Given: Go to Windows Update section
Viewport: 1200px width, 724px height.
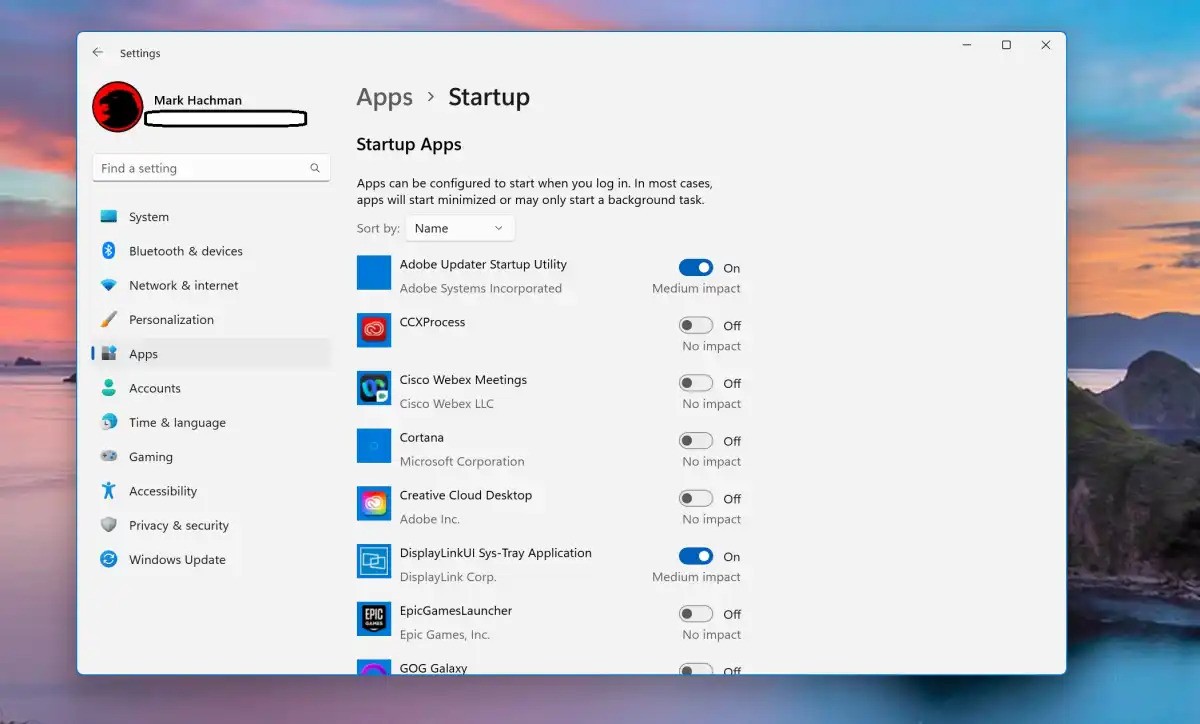Looking at the screenshot, I should click(177, 560).
